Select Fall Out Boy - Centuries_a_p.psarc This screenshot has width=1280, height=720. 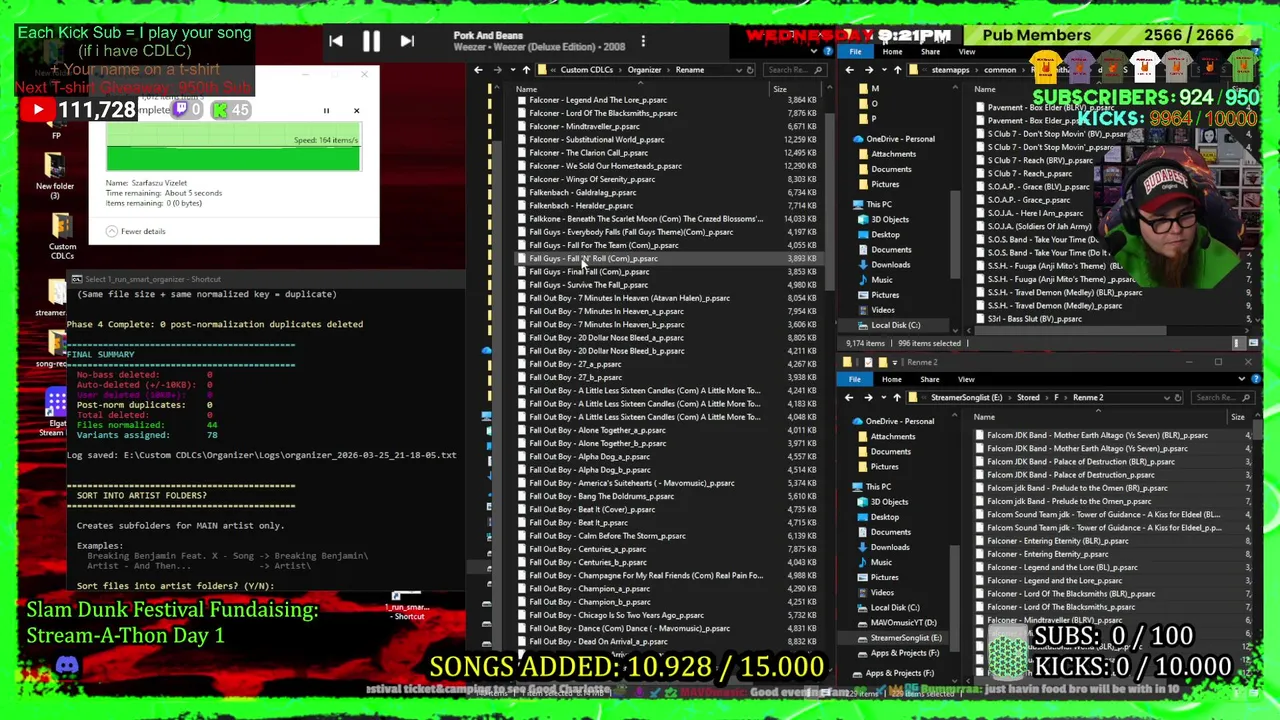[x=587, y=549]
